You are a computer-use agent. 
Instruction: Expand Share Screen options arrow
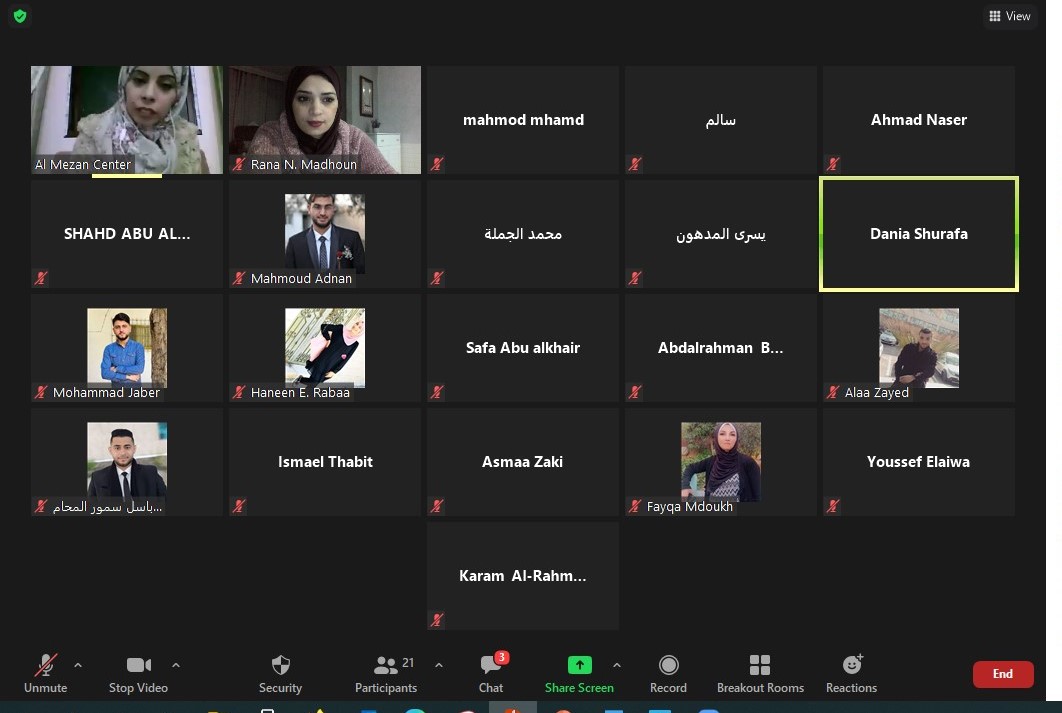click(x=616, y=665)
